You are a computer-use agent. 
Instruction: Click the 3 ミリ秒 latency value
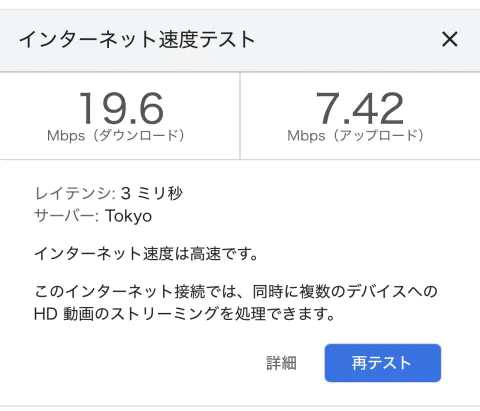(152, 193)
